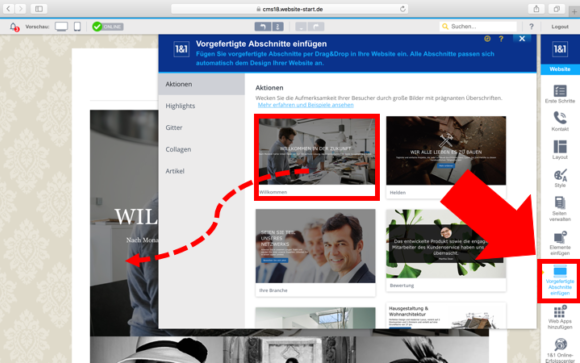Open Web Apps hinzufügen icon
The height and width of the screenshot is (363, 580).
tap(560, 317)
